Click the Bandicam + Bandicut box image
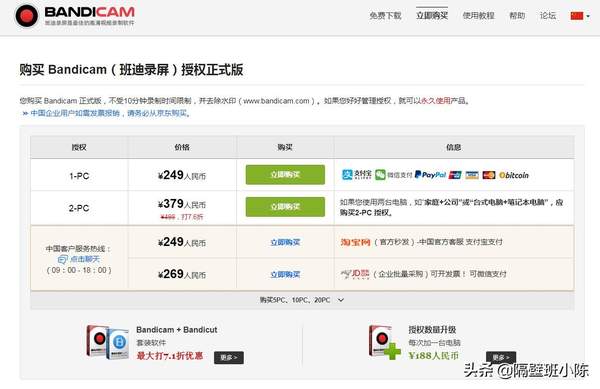The width and height of the screenshot is (600, 389). pos(108,342)
